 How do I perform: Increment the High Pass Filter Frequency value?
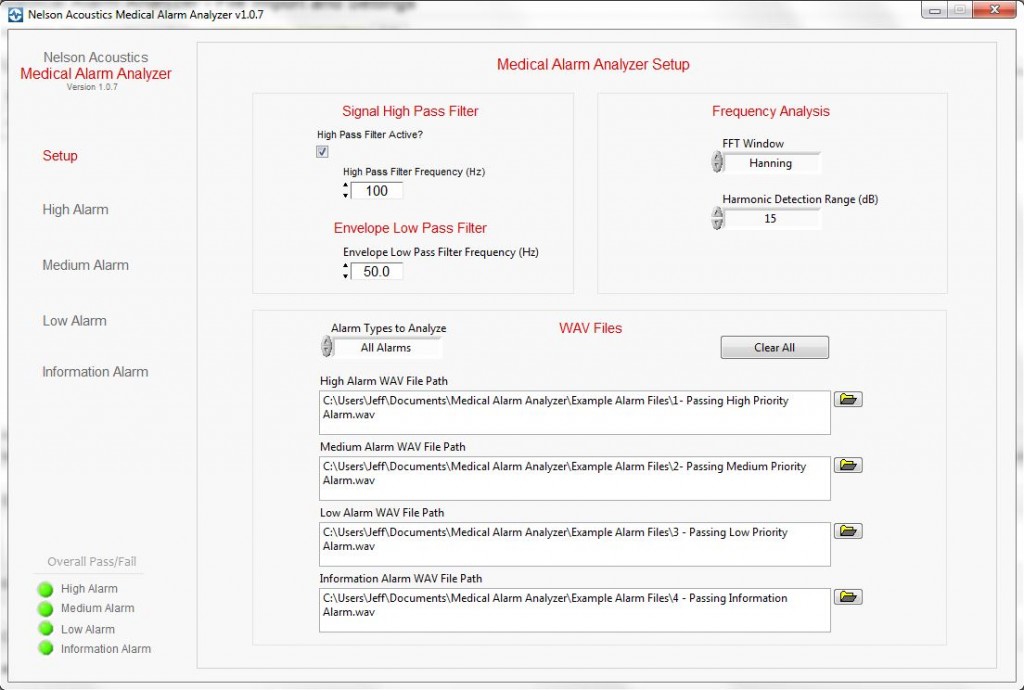[346, 186]
